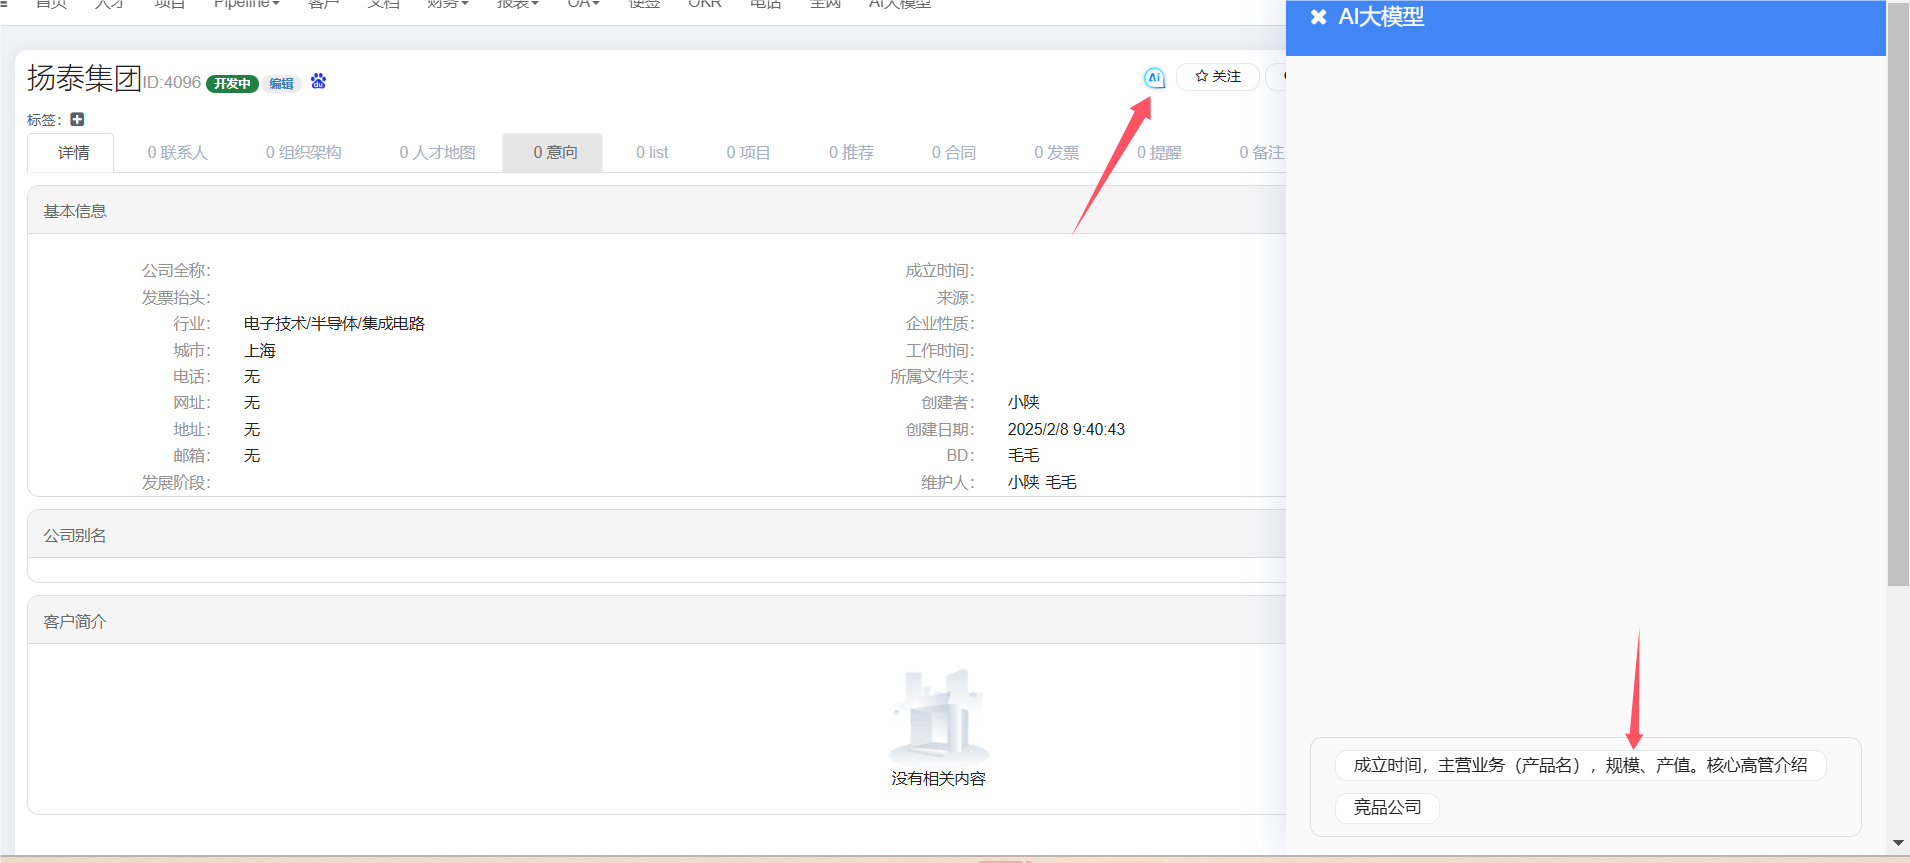The height and width of the screenshot is (863, 1910).
Task: Click the 竞品公司 prompt suggestion
Action: coord(1387,808)
